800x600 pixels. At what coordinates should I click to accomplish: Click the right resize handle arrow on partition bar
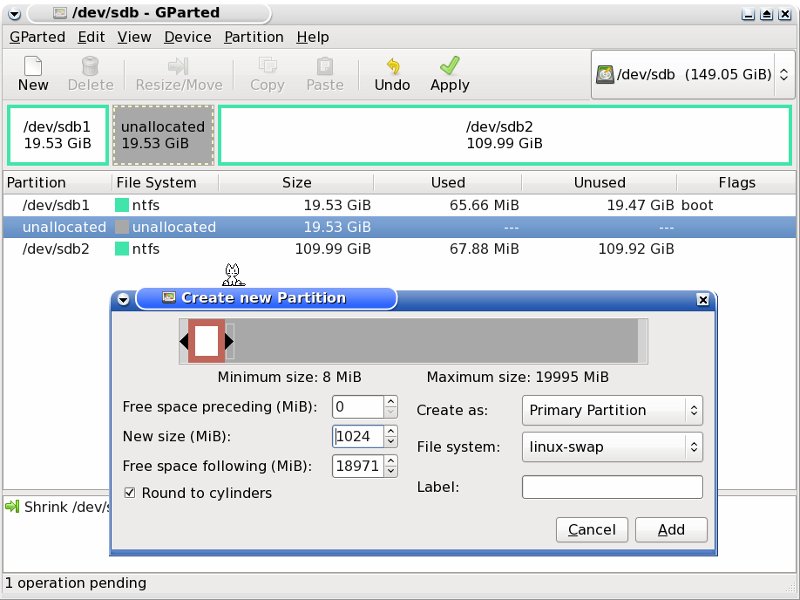[x=229, y=341]
